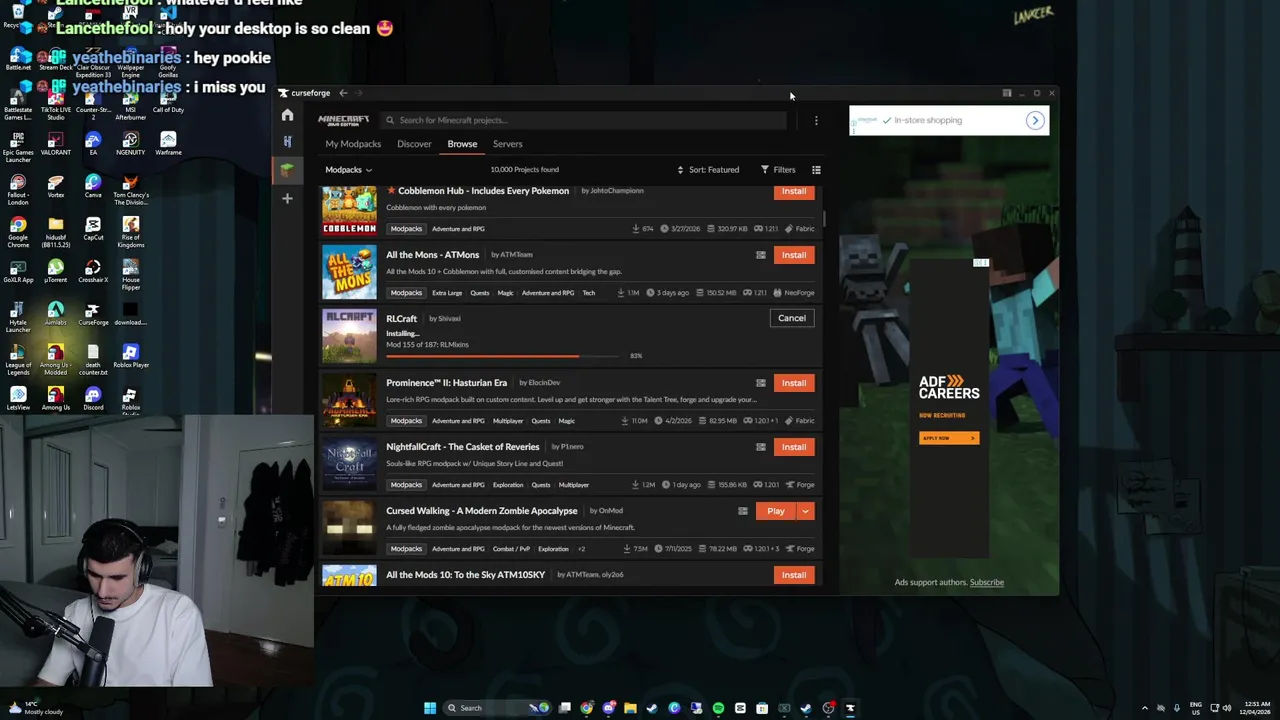
Task: Open Spotify from the taskbar
Action: coord(718,708)
